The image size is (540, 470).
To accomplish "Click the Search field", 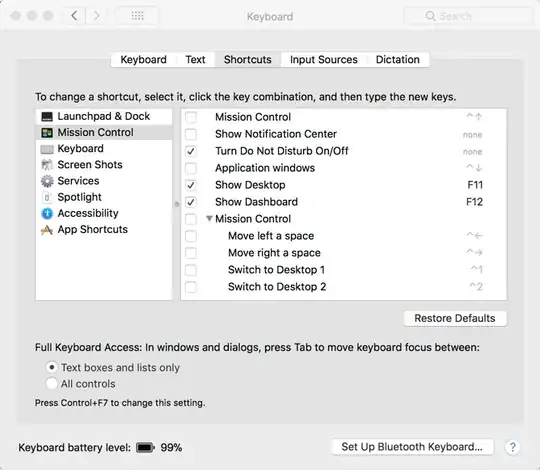I will pos(468,16).
